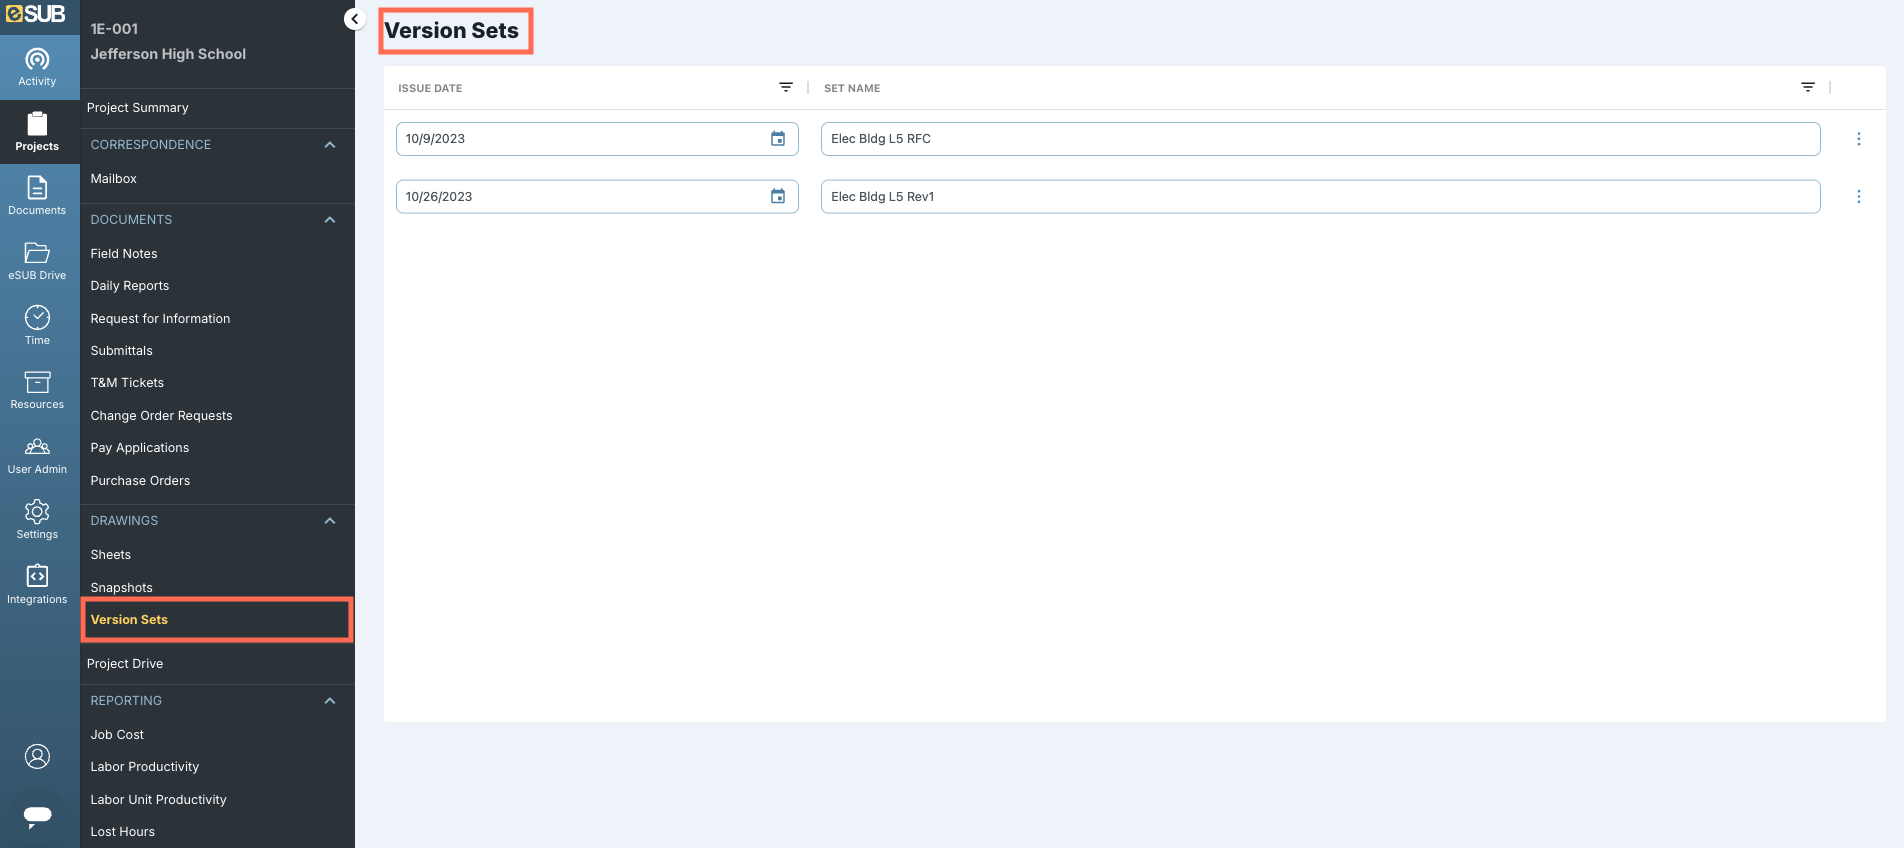This screenshot has width=1904, height=848.
Task: Edit the issue date 10/26/2023 field
Action: [x=597, y=197]
